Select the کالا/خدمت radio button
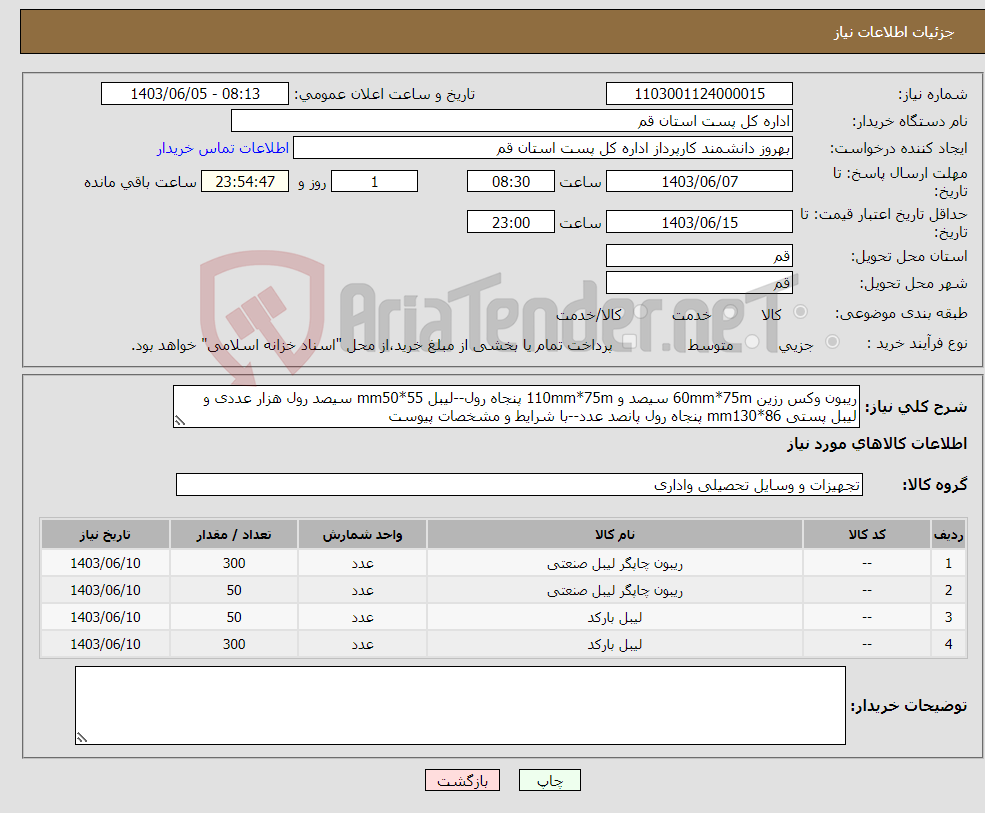985x813 pixels. pyautogui.click(x=640, y=312)
